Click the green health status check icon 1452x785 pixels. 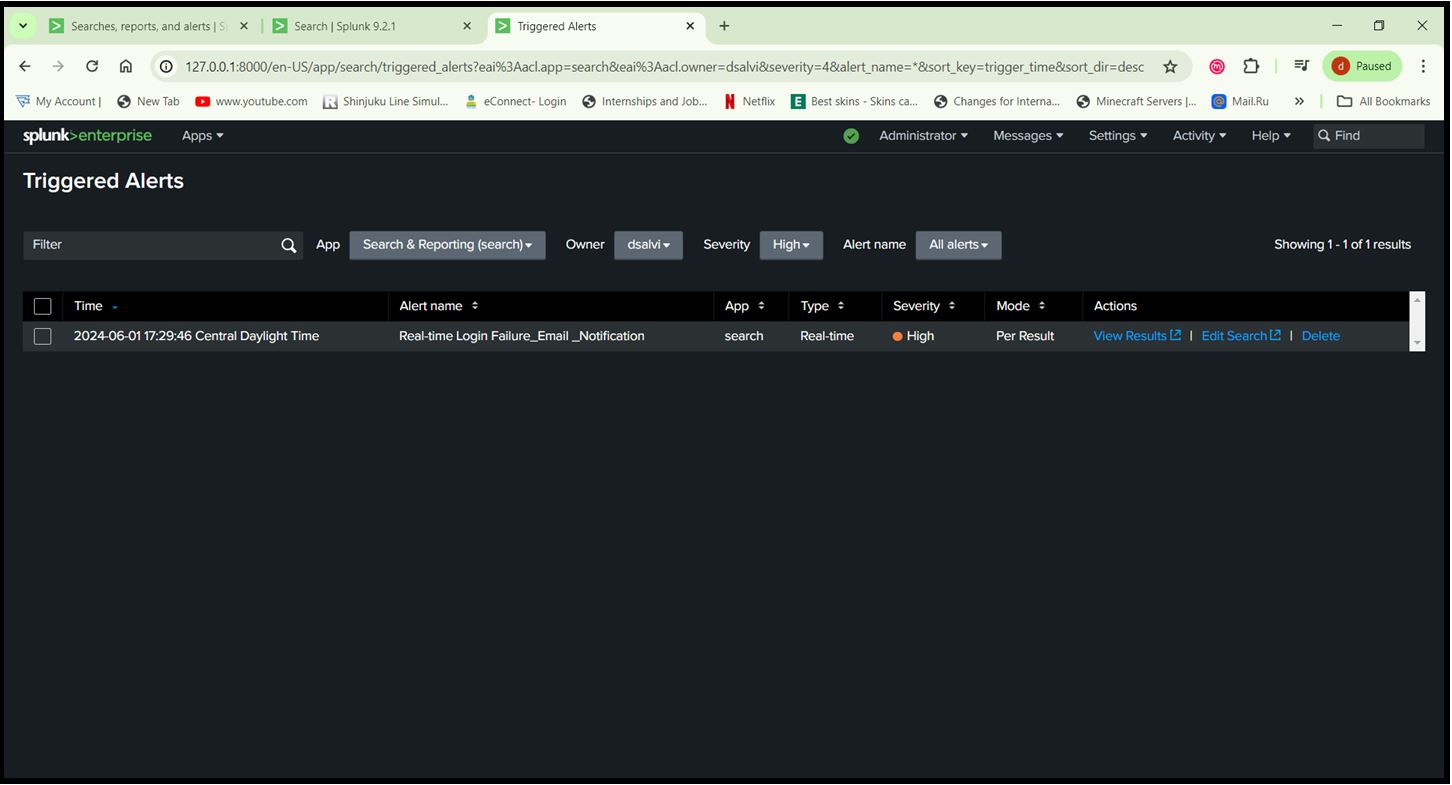pos(851,136)
